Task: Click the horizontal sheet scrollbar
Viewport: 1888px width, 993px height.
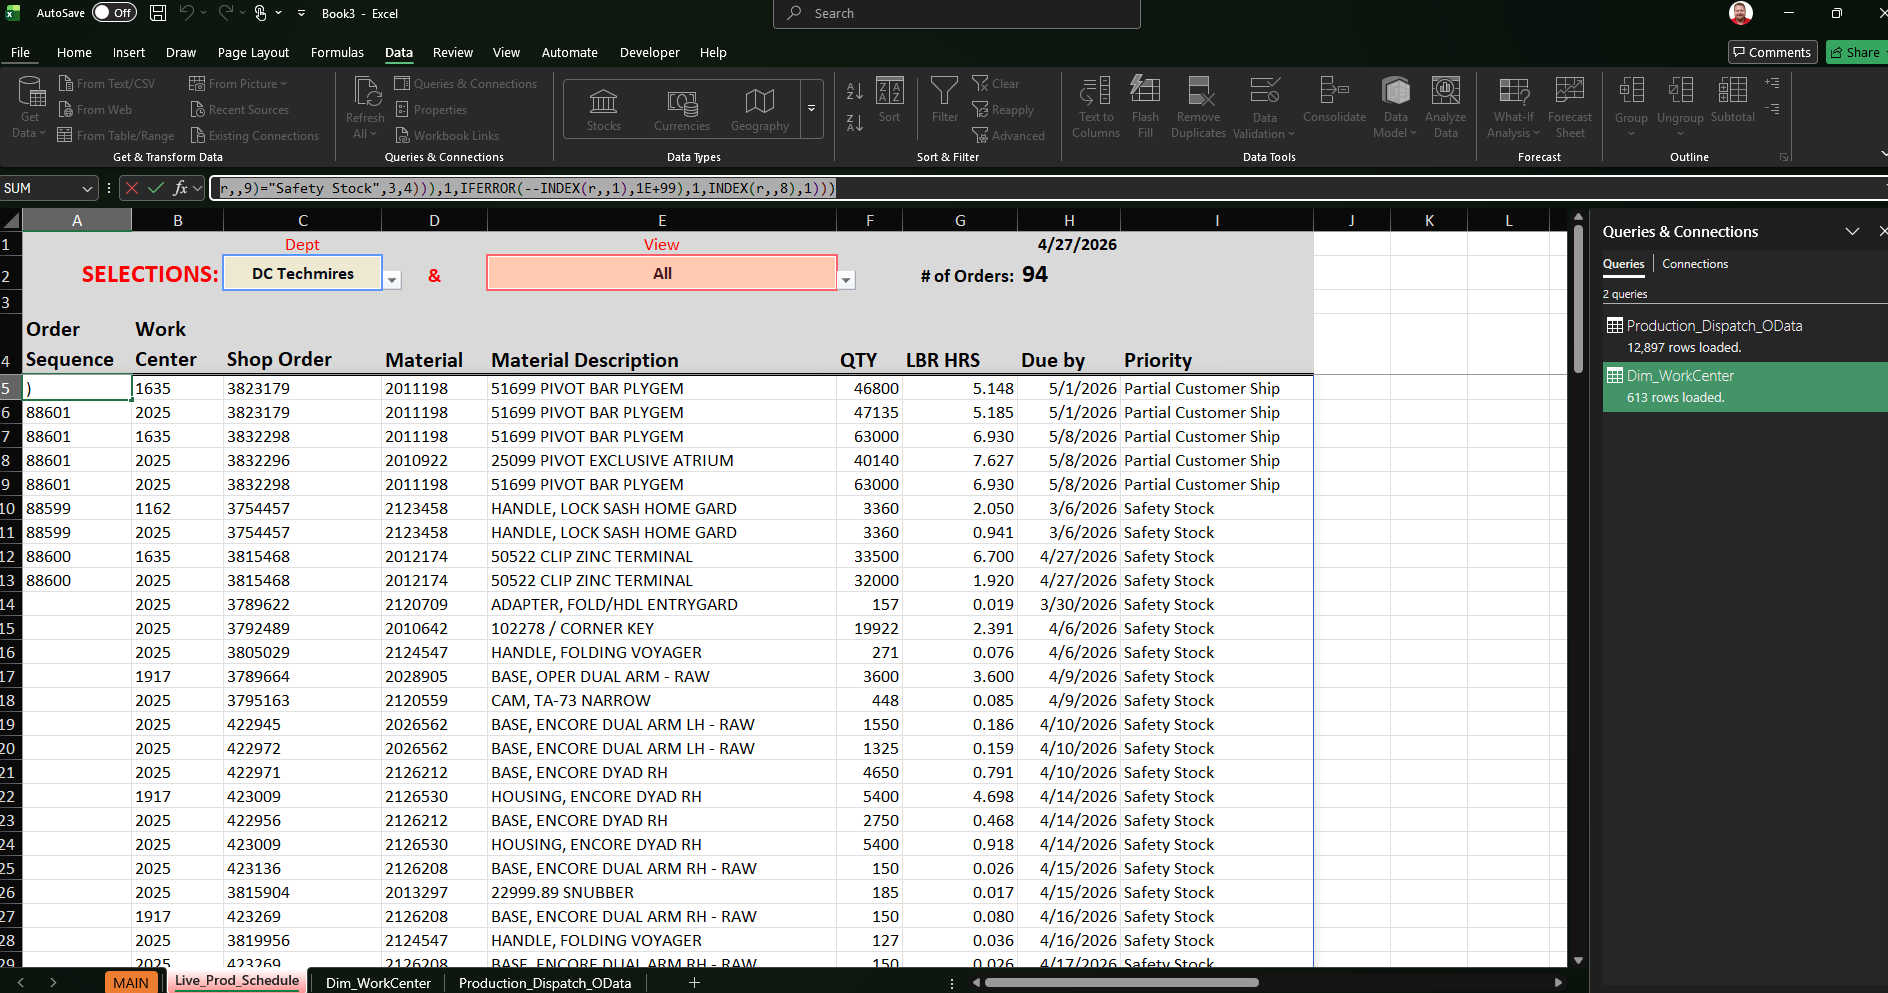Action: (1121, 982)
